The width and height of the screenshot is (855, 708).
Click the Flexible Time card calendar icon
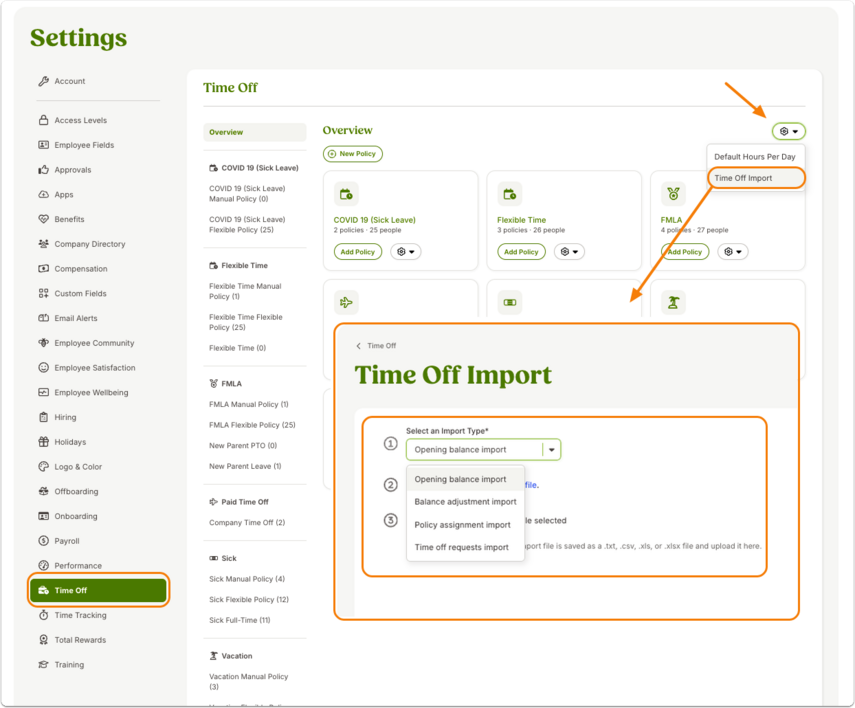[510, 194]
